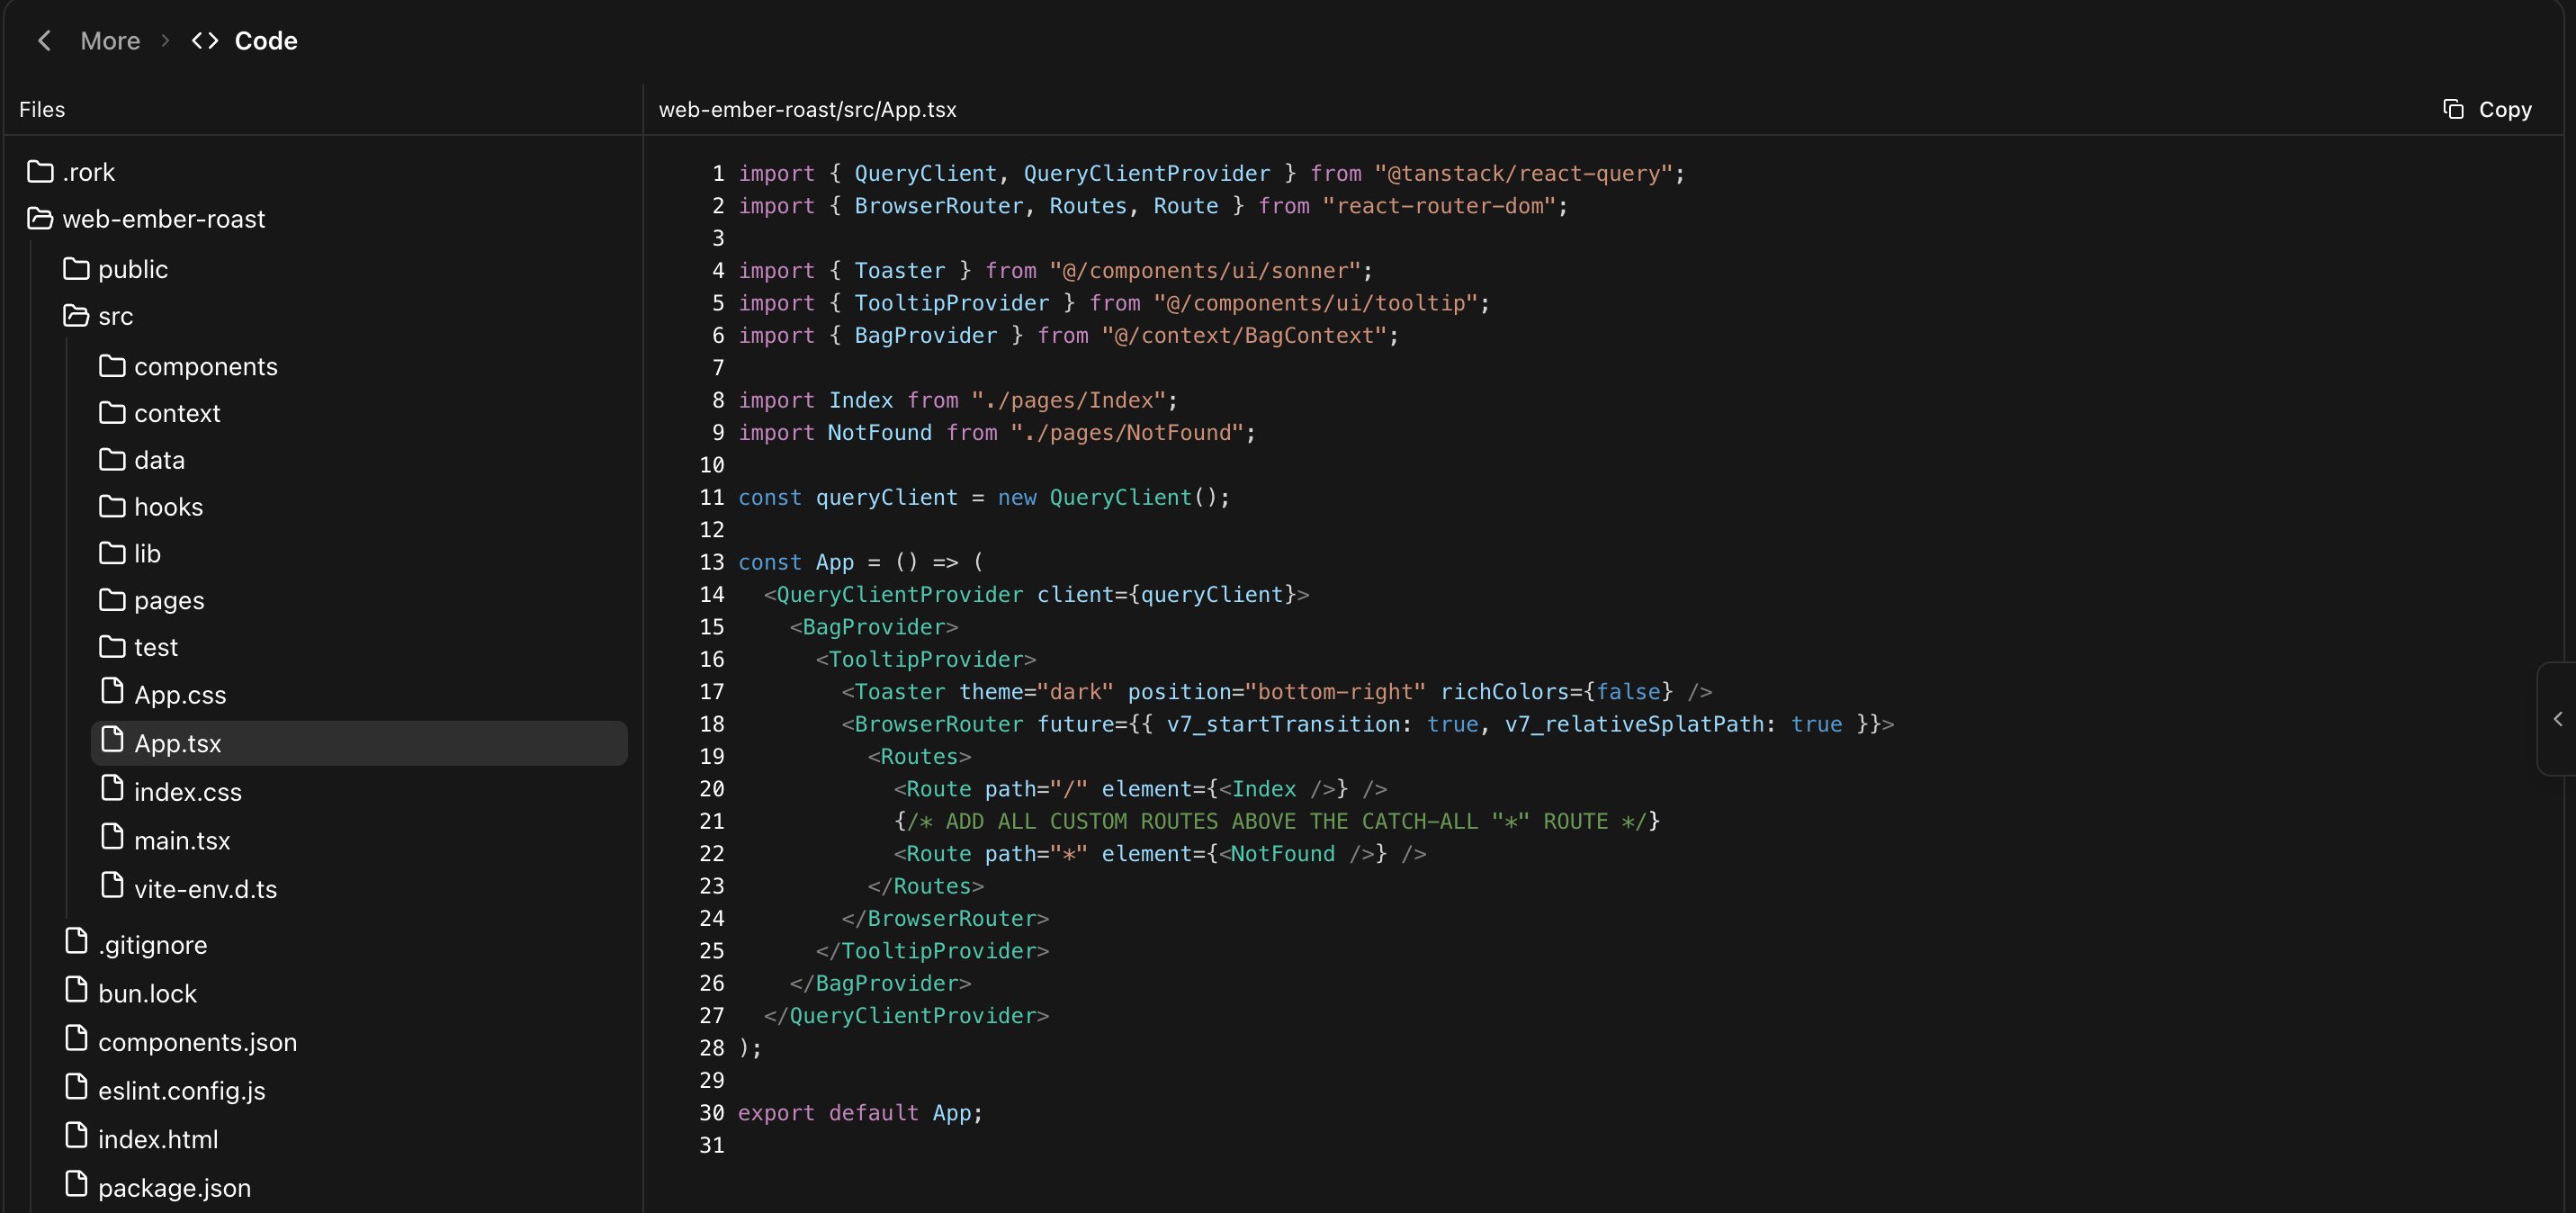Click the const App declaration on line 13
Image resolution: width=2576 pixels, height=1213 pixels.
[x=860, y=562]
